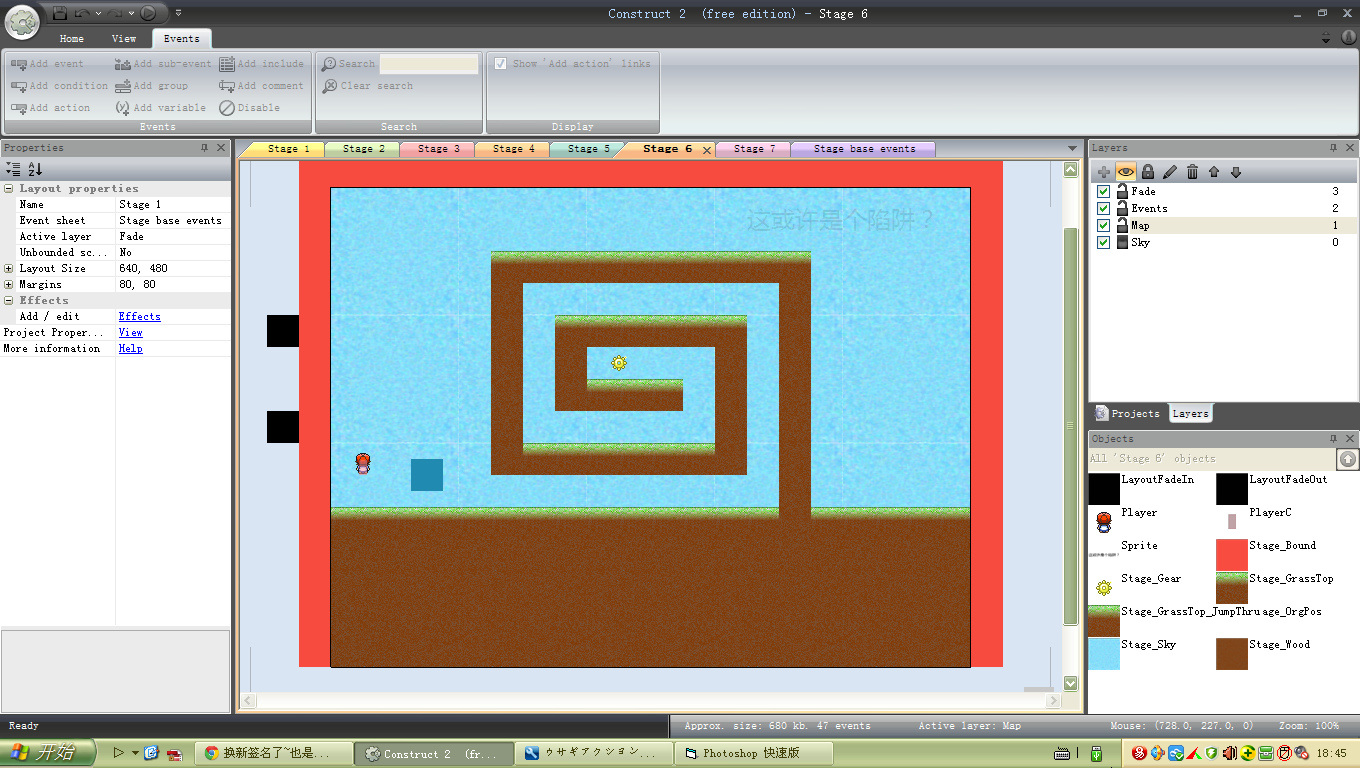Uncheck the Map layer visibility checkbox
The width and height of the screenshot is (1360, 768).
point(1103,225)
